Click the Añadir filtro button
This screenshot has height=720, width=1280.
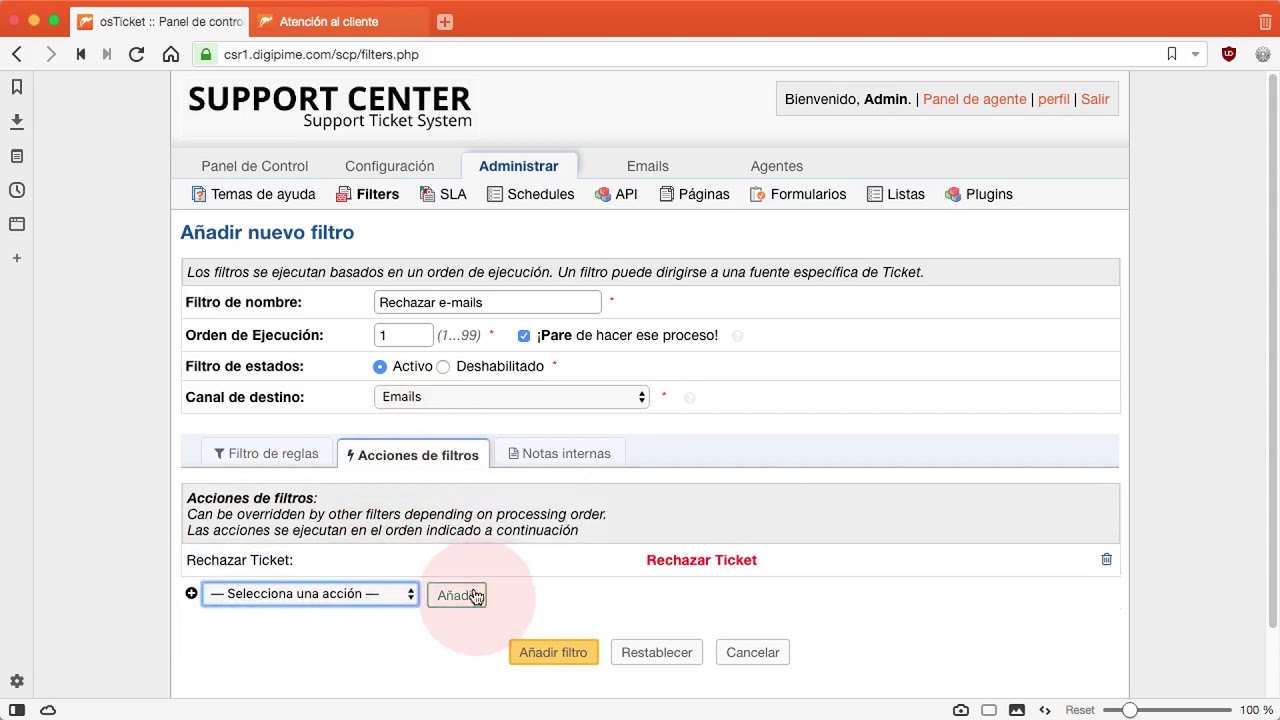pyautogui.click(x=553, y=652)
